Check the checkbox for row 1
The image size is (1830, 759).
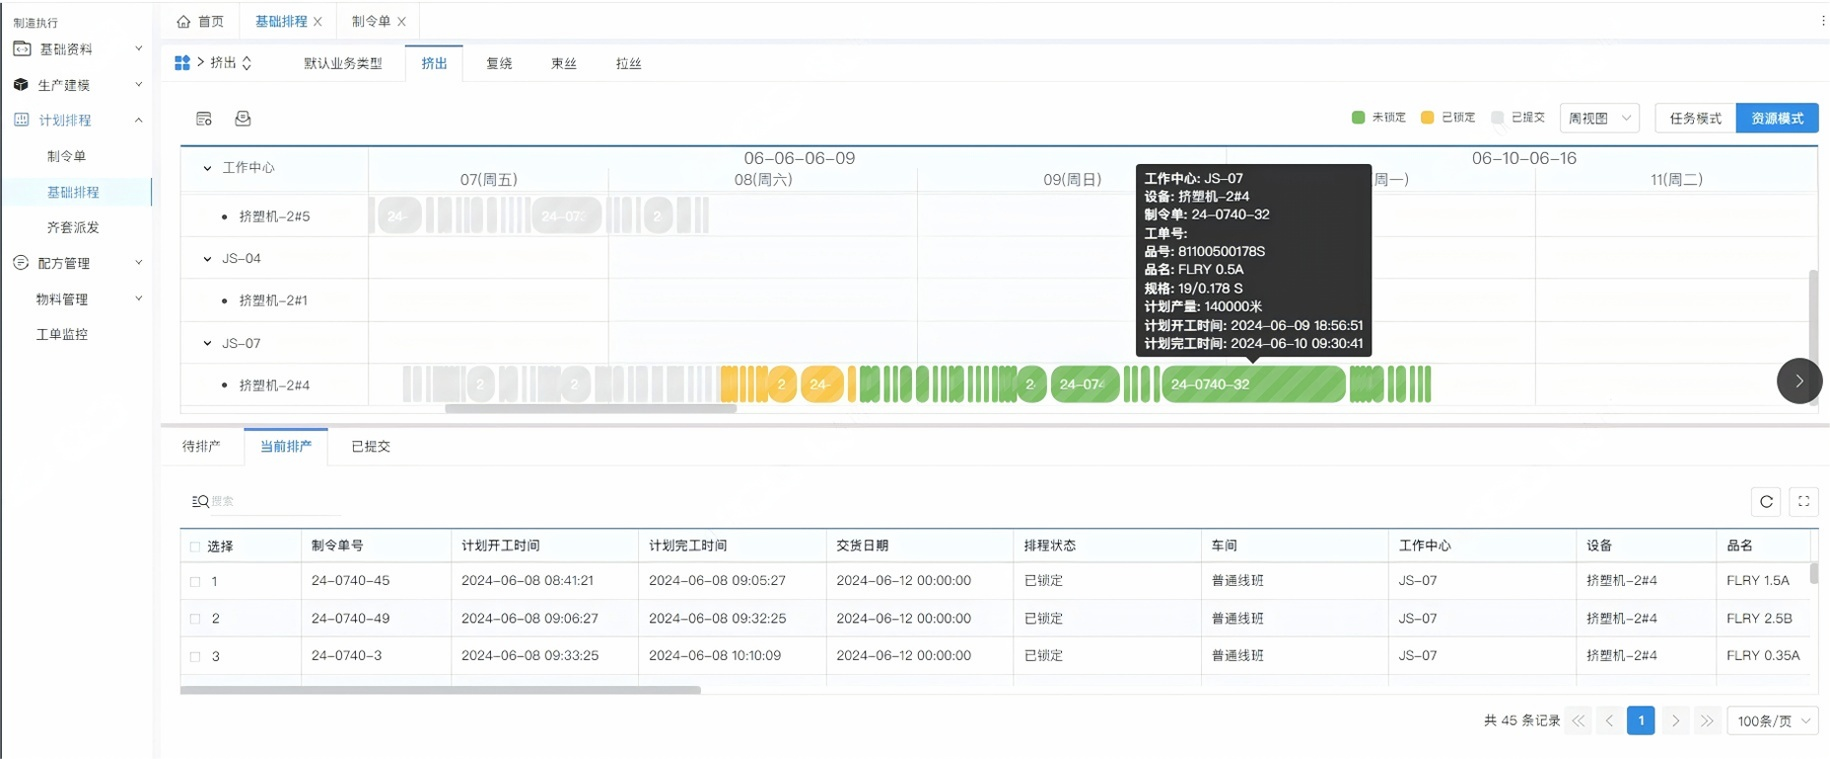click(195, 581)
